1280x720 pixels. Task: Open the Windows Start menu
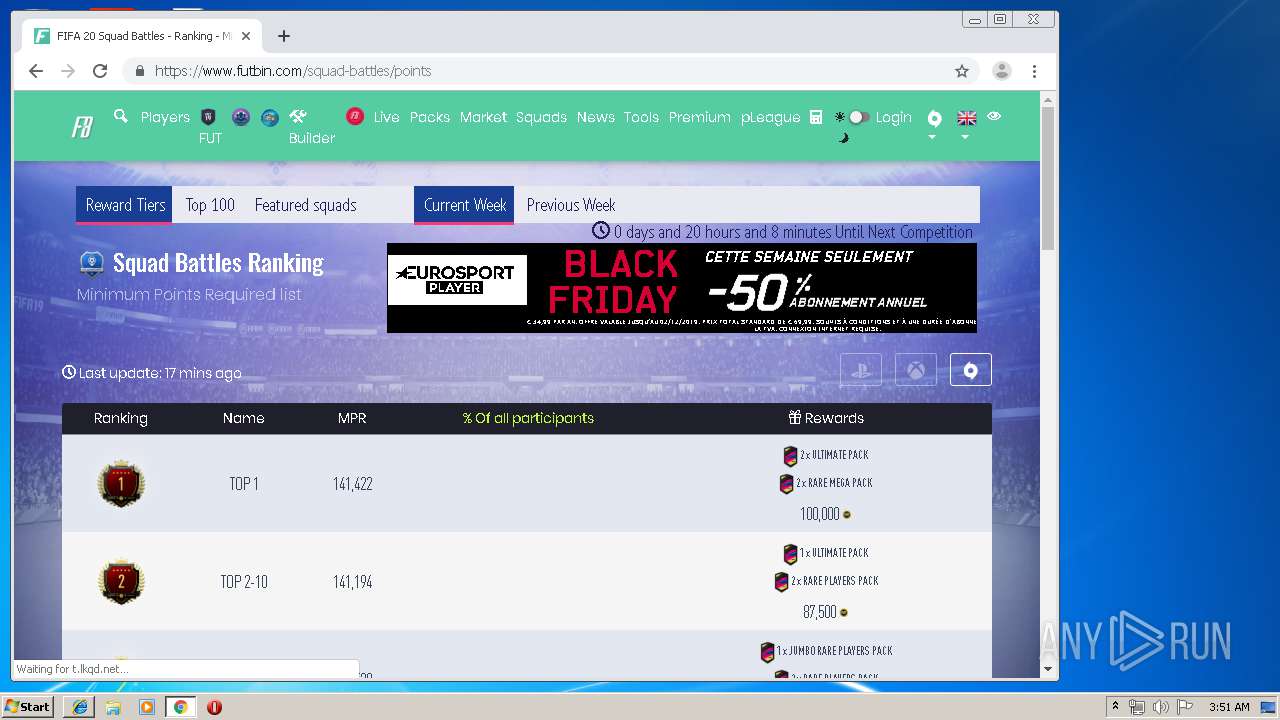pos(27,706)
